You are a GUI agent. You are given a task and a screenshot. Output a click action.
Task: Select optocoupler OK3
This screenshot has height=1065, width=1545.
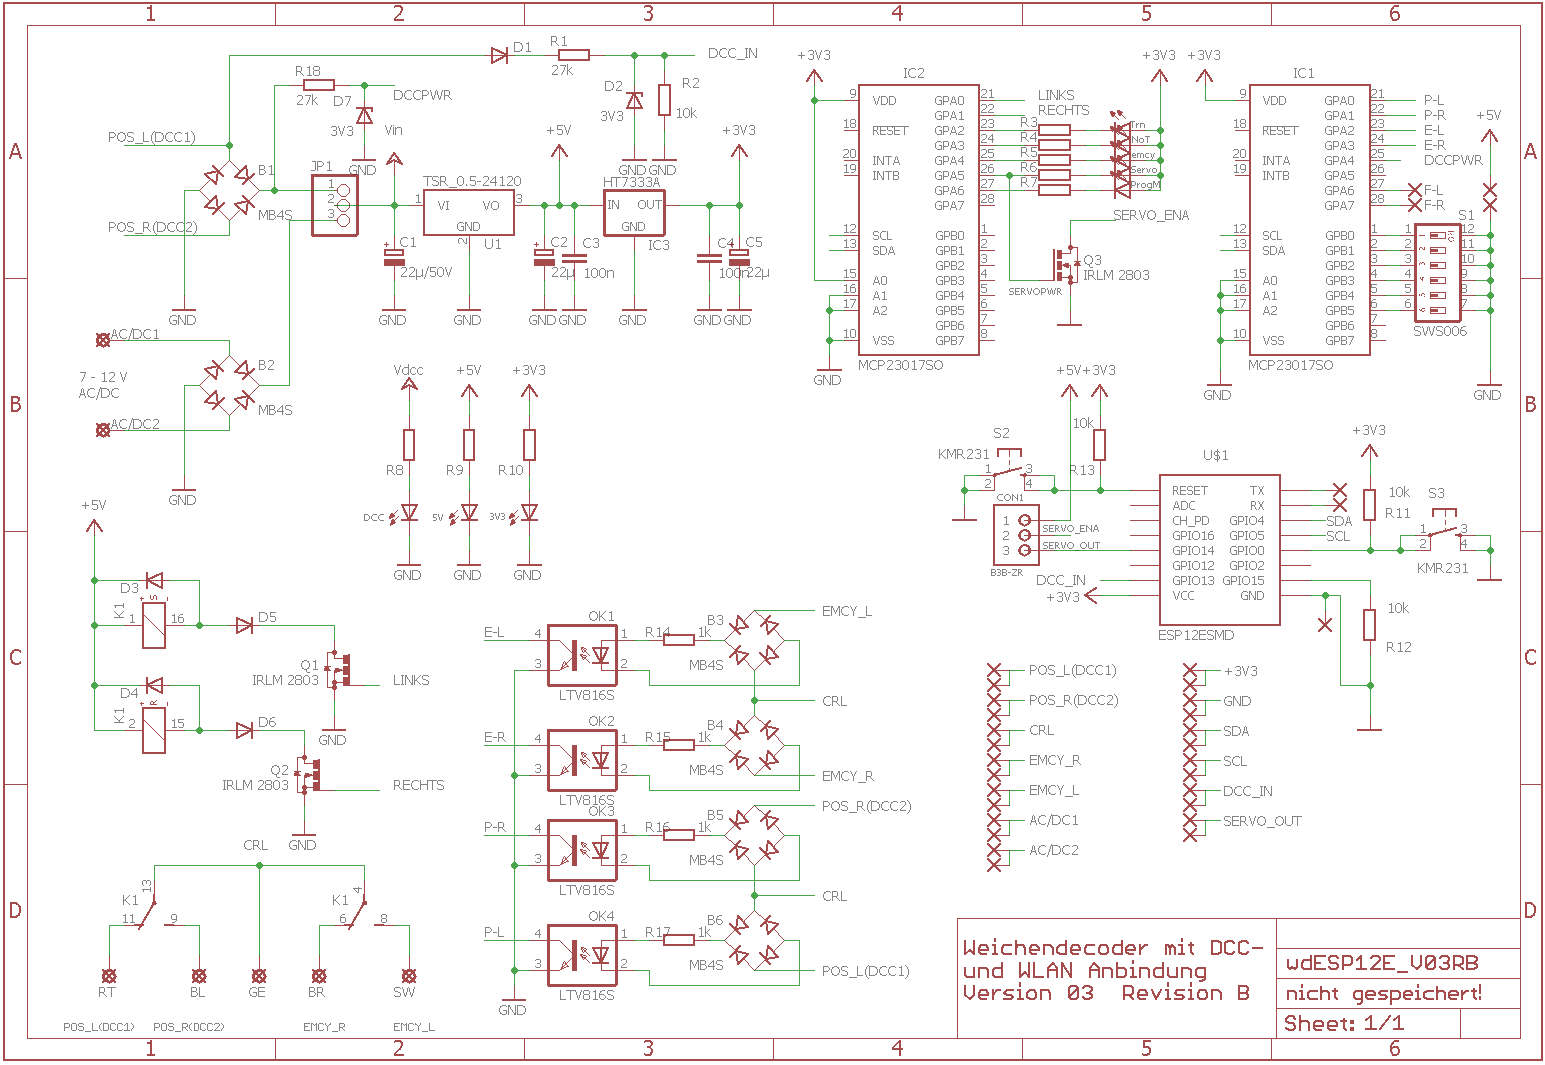[583, 849]
